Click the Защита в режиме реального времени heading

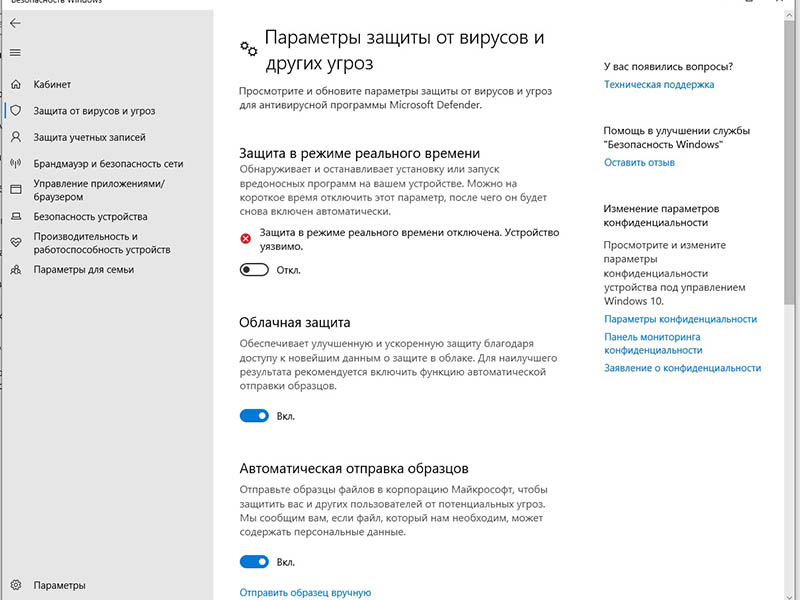(x=360, y=153)
